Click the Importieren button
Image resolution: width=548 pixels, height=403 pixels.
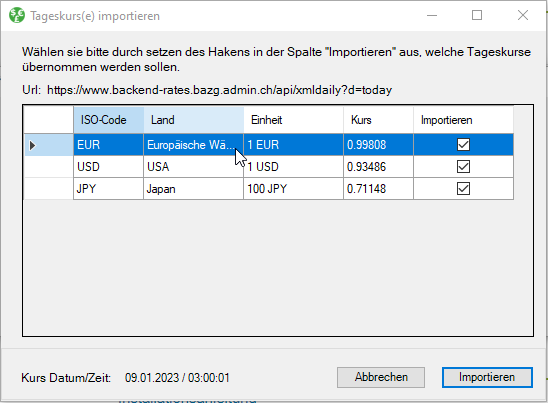(487, 377)
